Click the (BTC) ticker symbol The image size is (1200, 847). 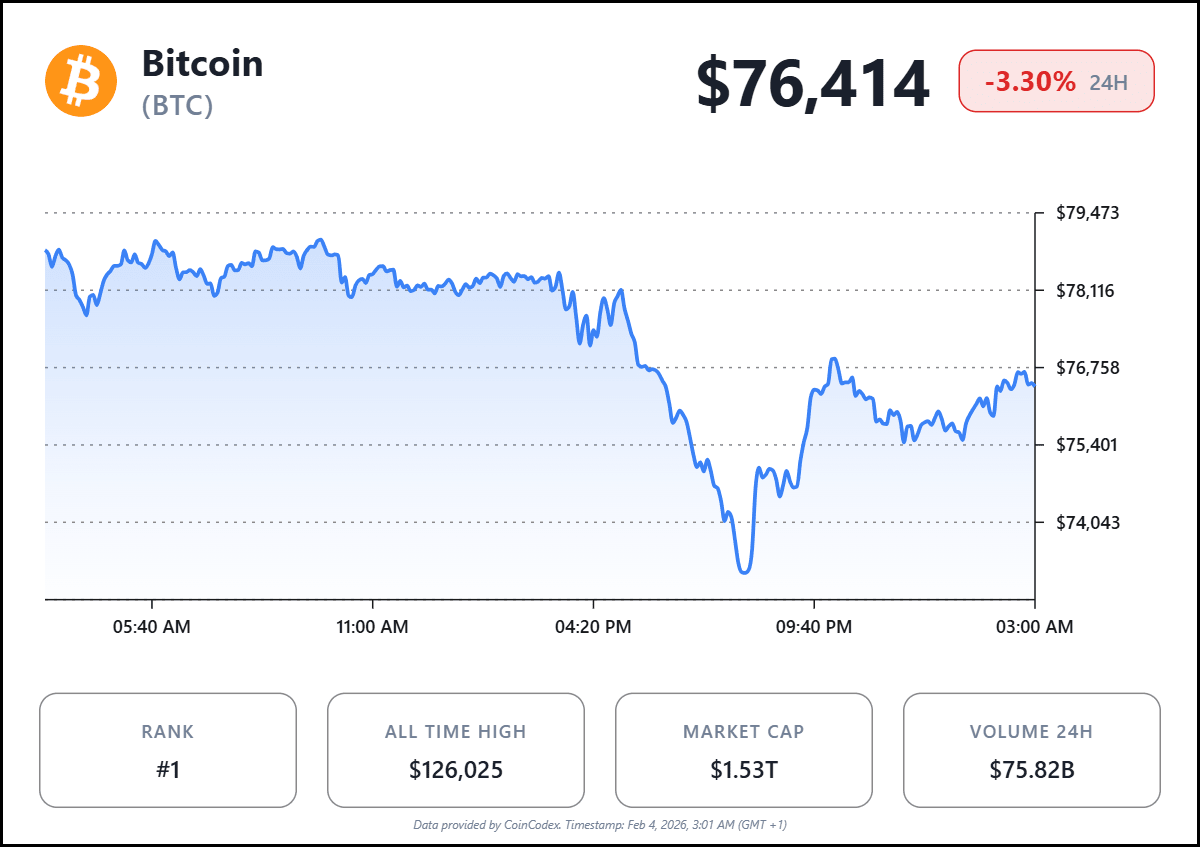pyautogui.click(x=177, y=105)
